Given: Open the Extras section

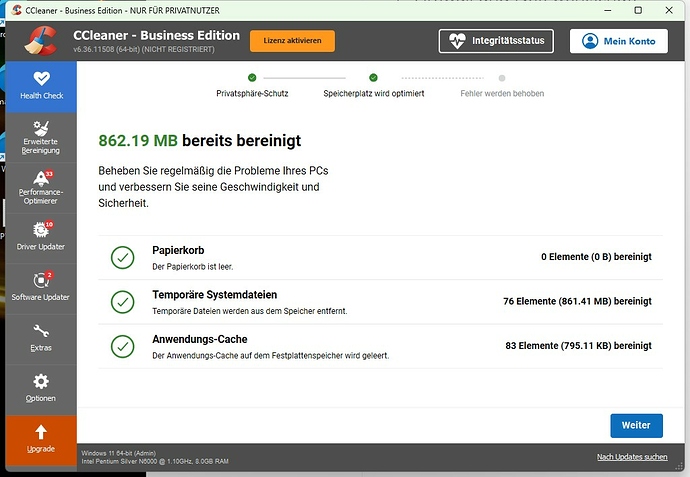Looking at the screenshot, I should pos(41,339).
